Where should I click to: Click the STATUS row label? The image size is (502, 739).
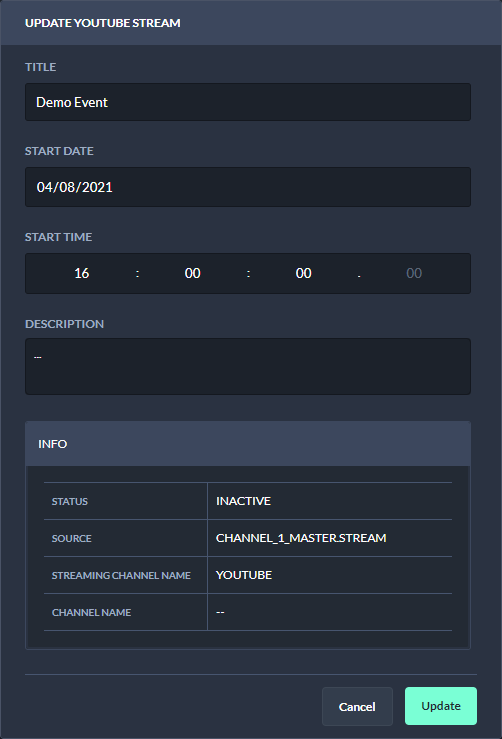[x=70, y=501]
